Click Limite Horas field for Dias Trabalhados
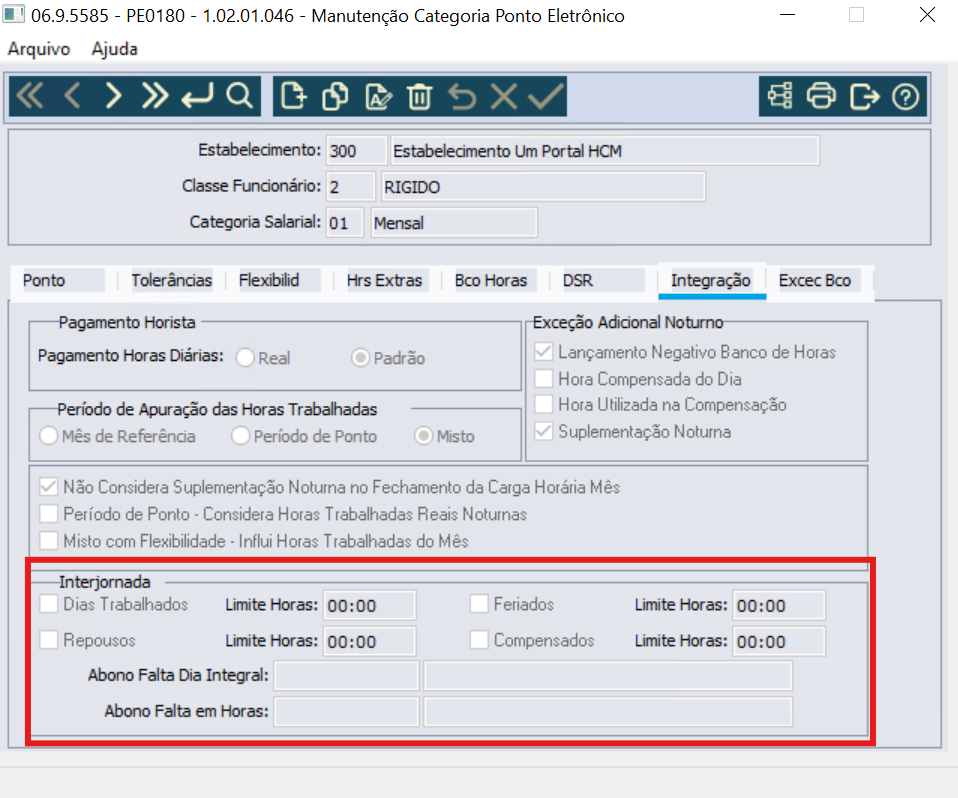 click(370, 606)
